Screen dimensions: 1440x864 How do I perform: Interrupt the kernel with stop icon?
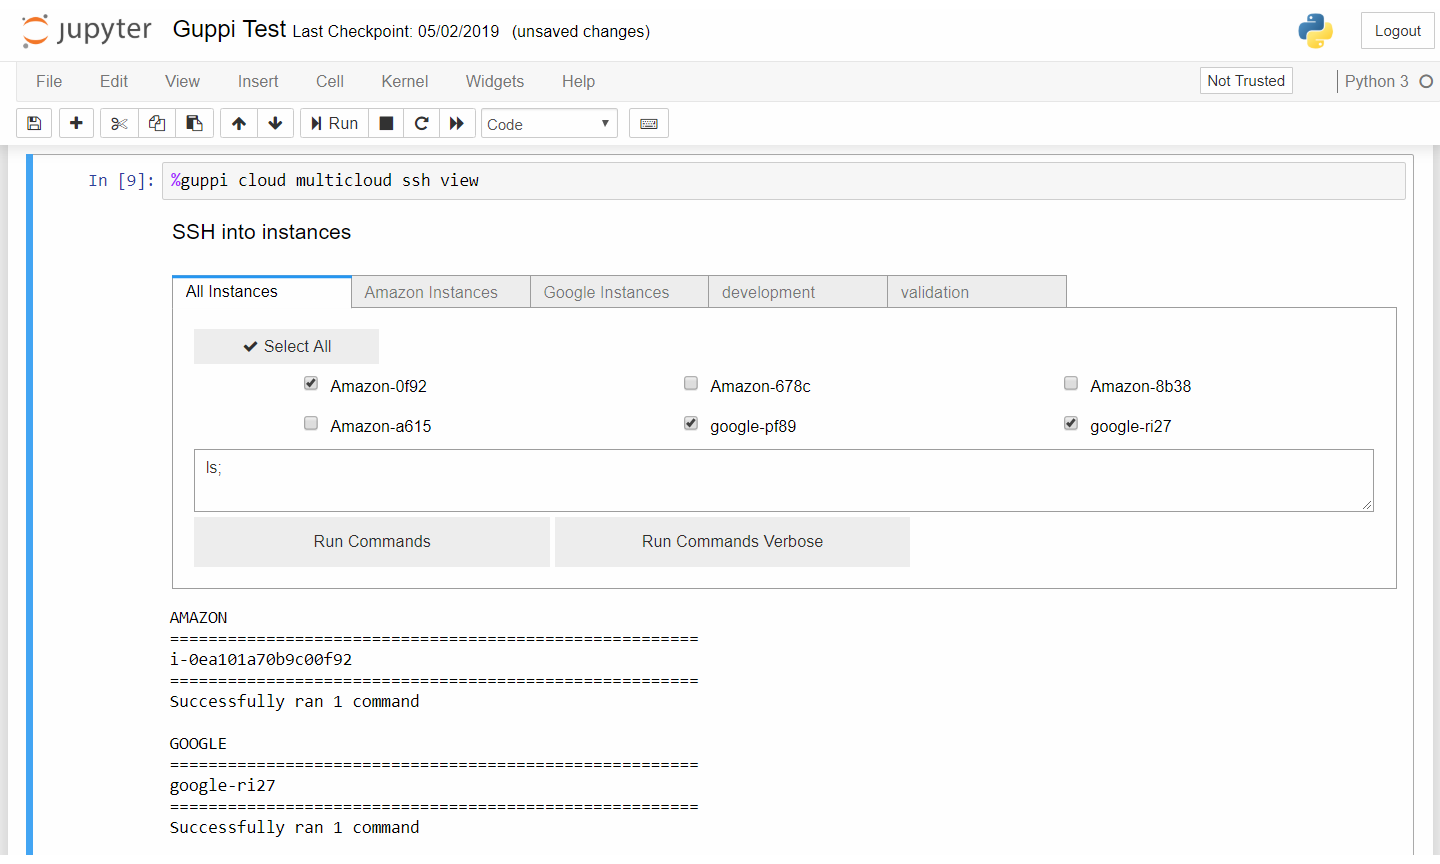[386, 123]
